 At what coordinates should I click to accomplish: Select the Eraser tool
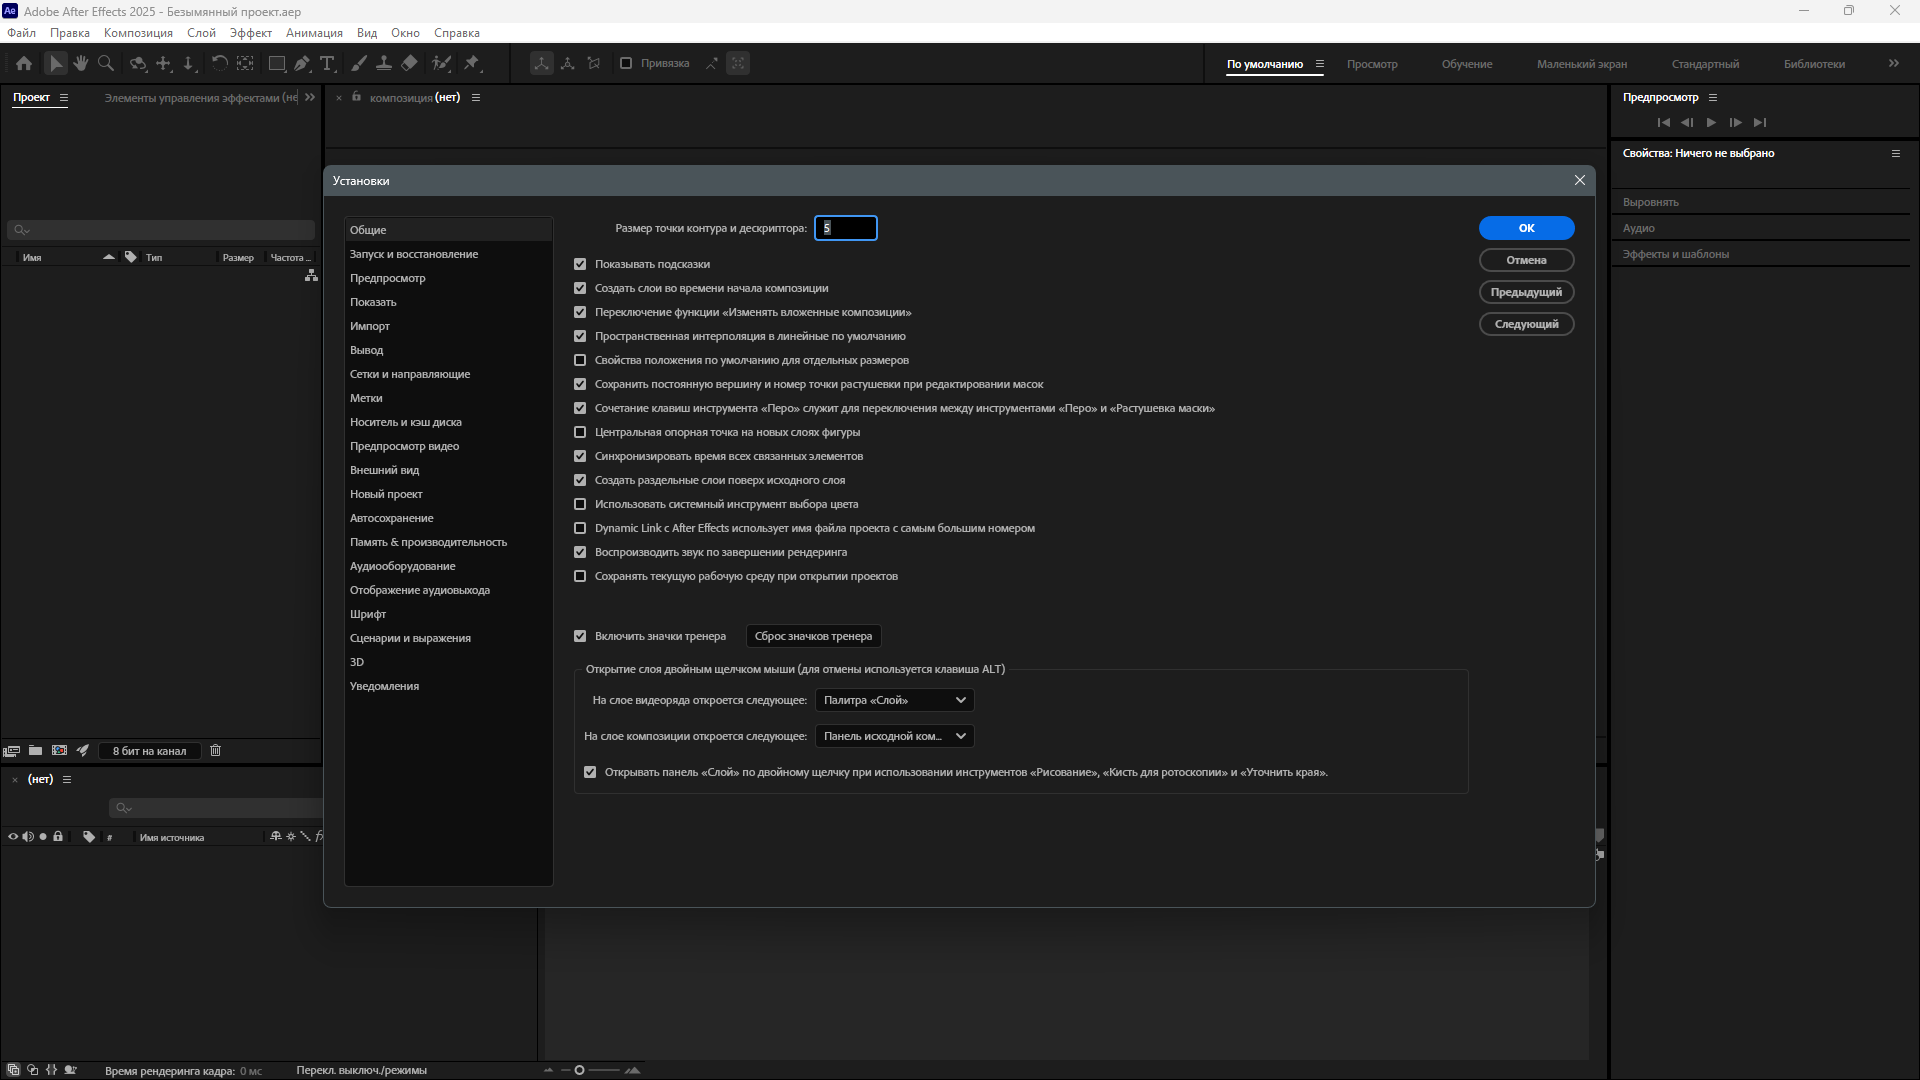(x=409, y=63)
